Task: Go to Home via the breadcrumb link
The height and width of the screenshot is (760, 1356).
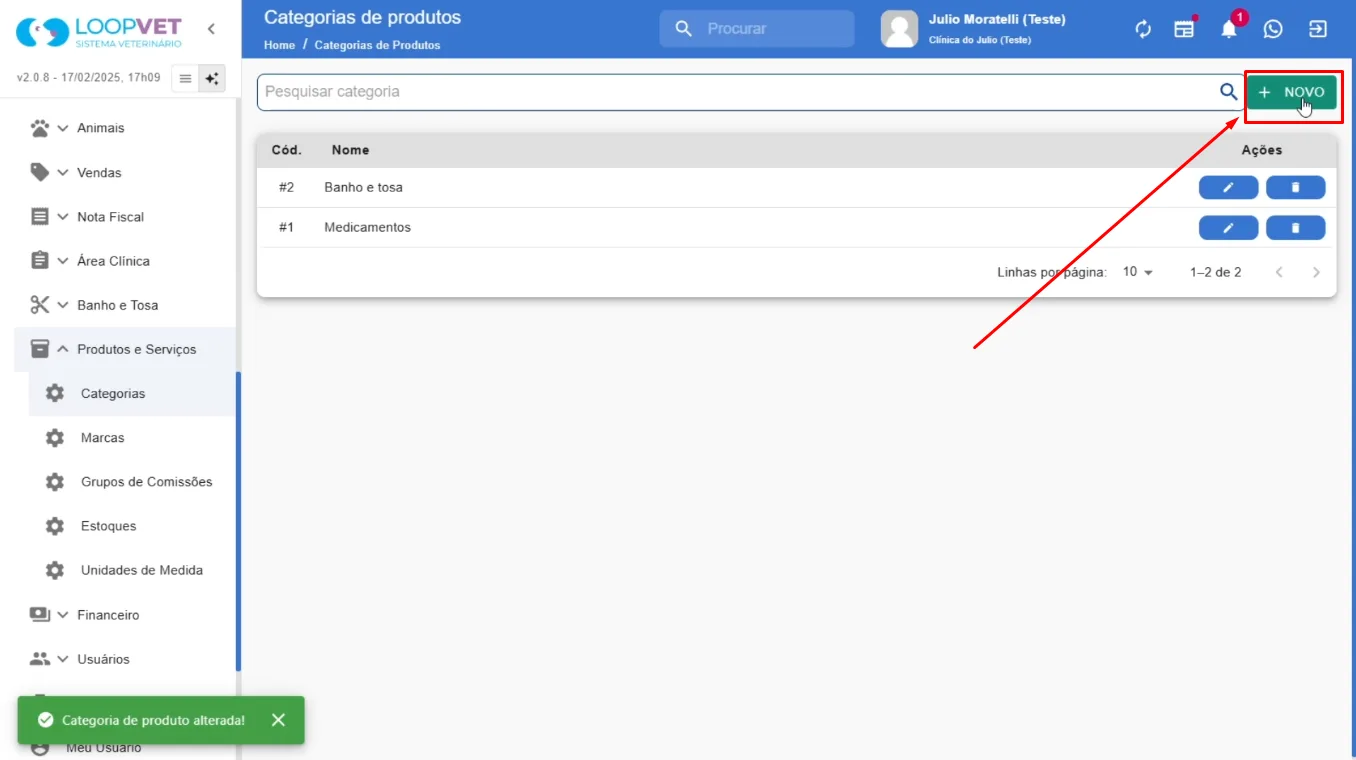Action: click(x=279, y=45)
